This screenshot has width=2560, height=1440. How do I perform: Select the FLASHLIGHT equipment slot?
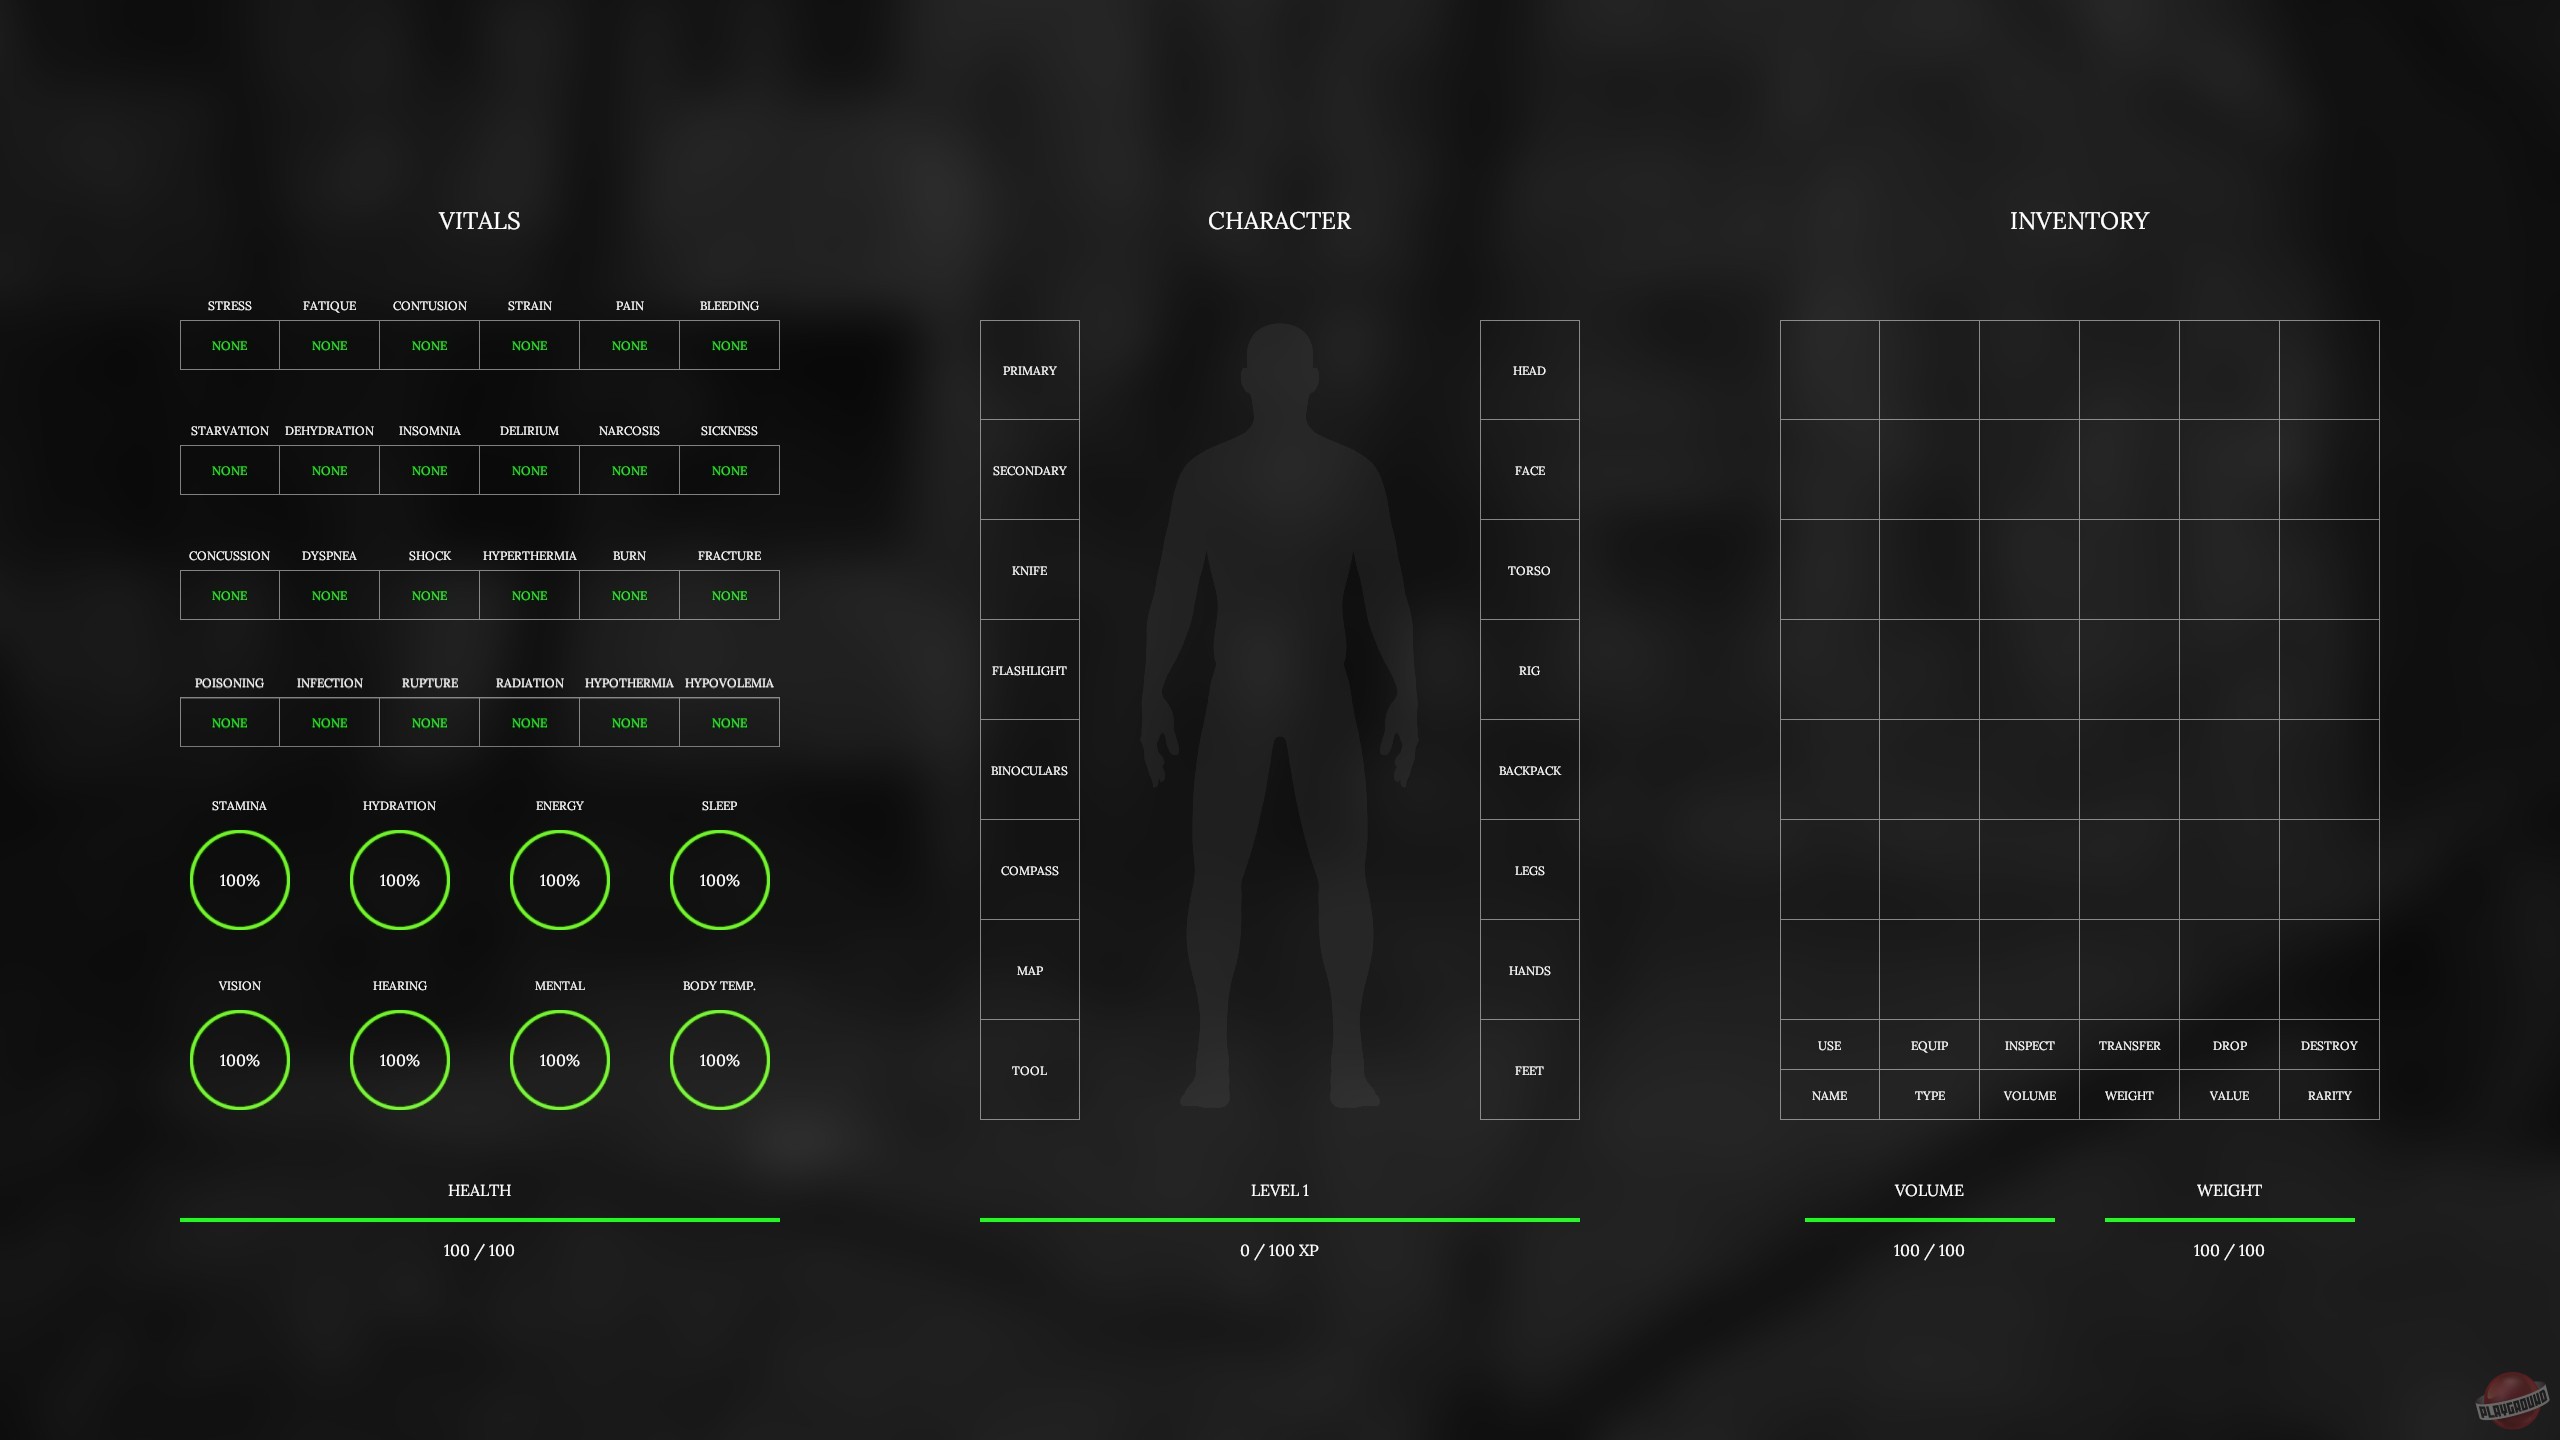pos(1029,670)
